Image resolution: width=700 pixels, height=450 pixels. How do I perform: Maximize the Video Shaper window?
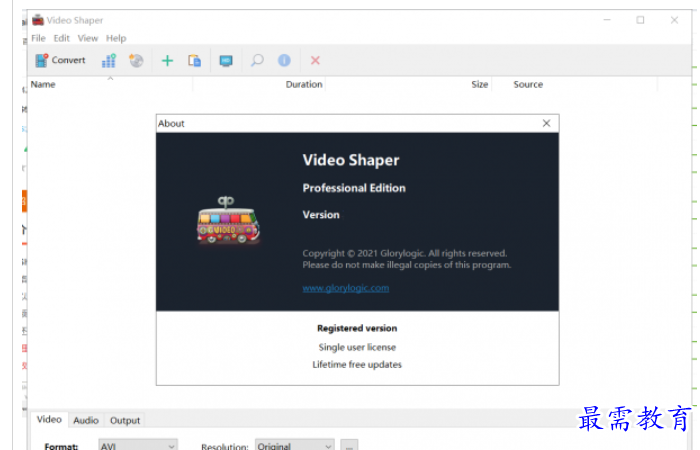(x=640, y=20)
